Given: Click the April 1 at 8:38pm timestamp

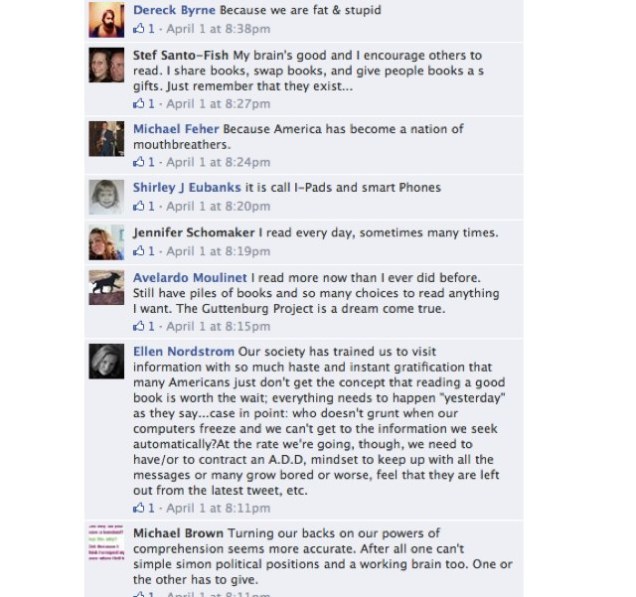Looking at the screenshot, I should [218, 29].
